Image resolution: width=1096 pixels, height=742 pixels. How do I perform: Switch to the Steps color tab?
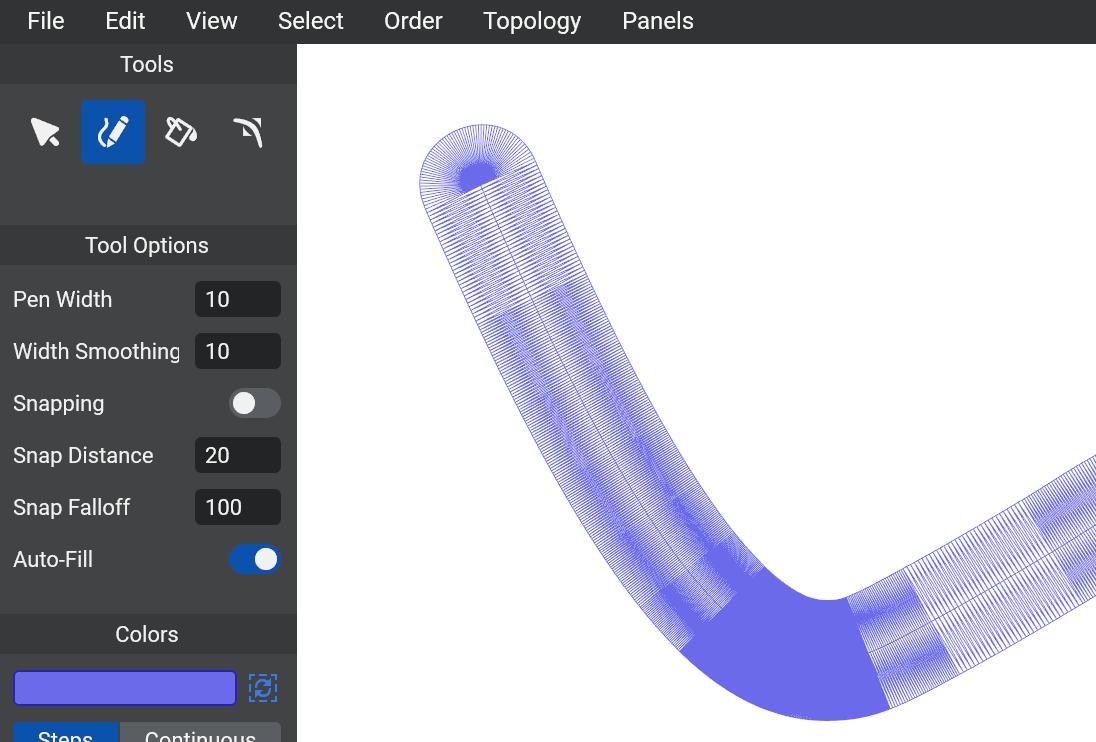(66, 732)
